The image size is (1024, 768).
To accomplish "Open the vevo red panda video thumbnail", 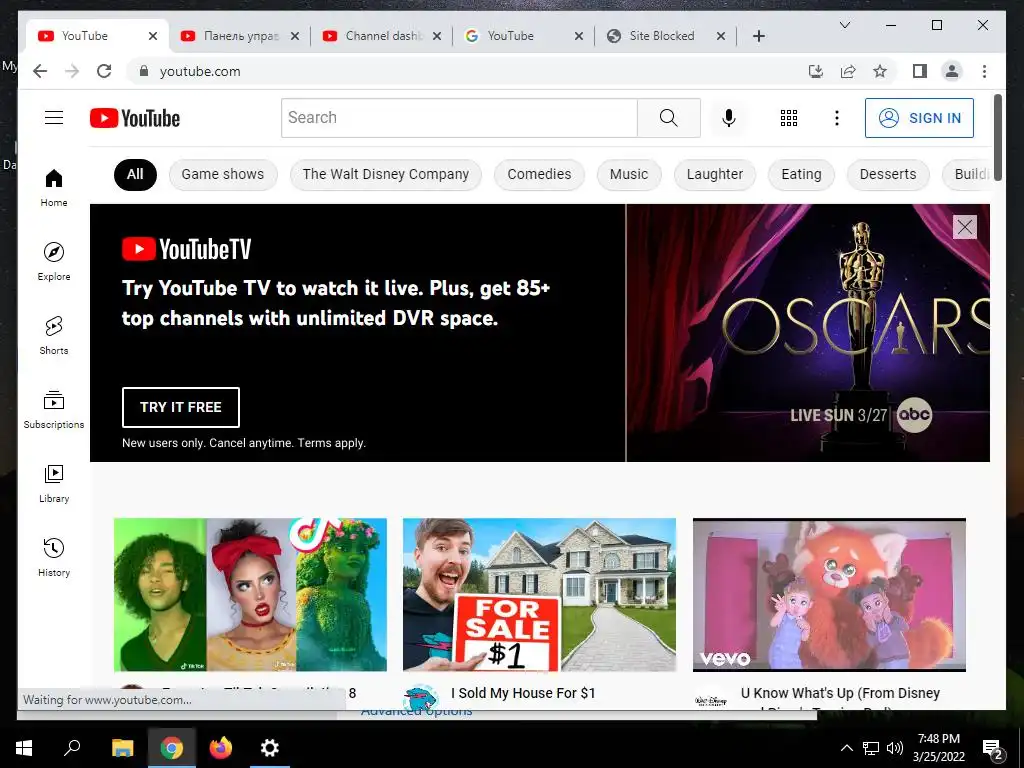I will [x=829, y=594].
